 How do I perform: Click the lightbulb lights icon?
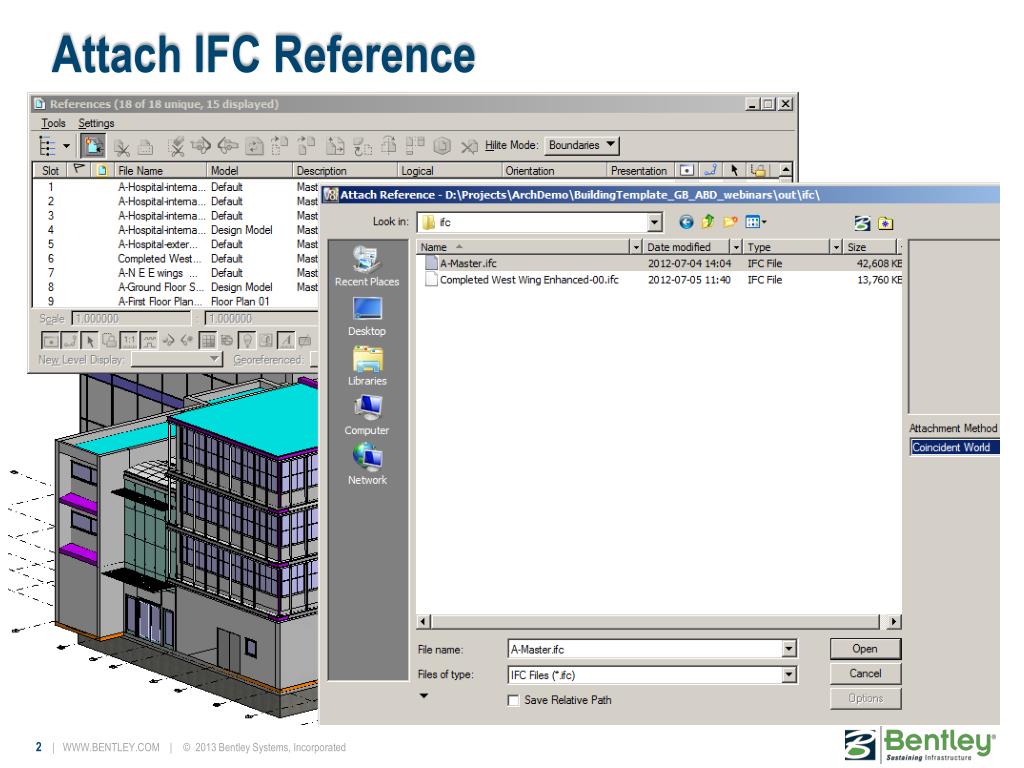247,340
